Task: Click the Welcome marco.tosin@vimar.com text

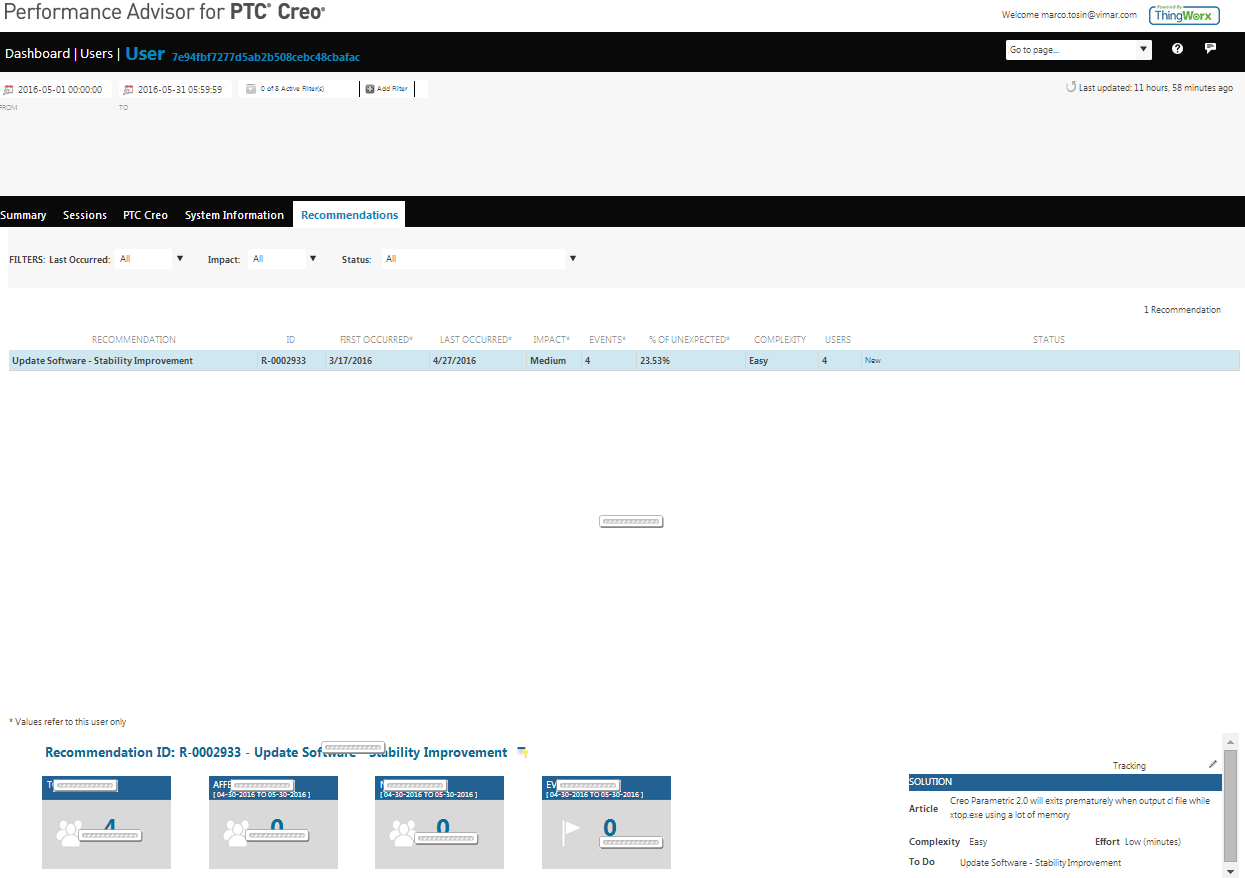Action: point(1069,15)
